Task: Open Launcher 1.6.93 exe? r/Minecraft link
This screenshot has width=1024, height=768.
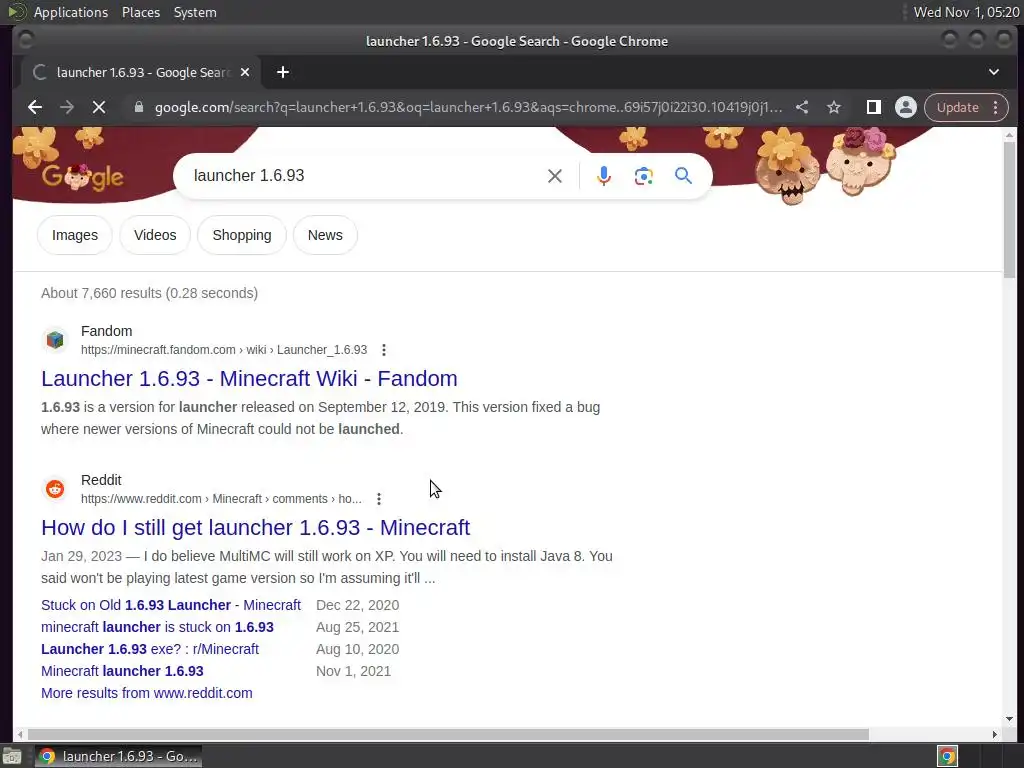Action: pyautogui.click(x=150, y=650)
